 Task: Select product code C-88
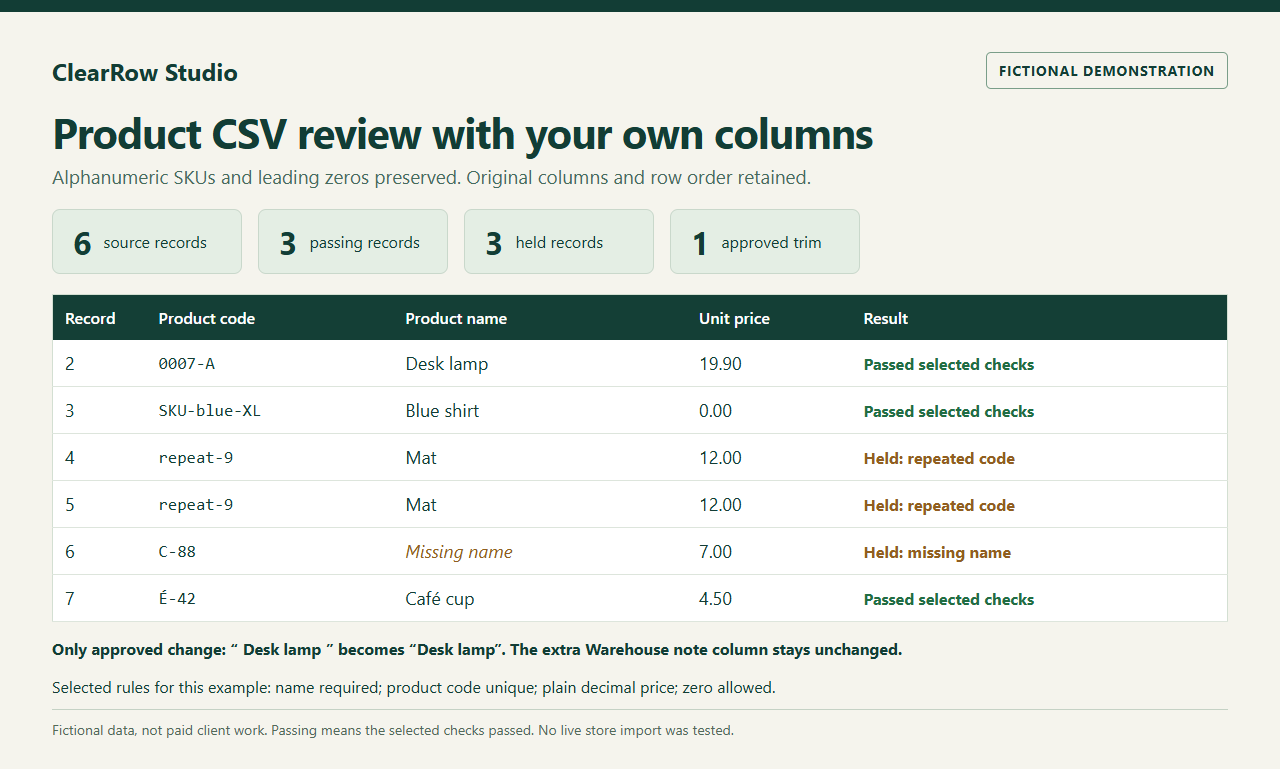(x=177, y=552)
